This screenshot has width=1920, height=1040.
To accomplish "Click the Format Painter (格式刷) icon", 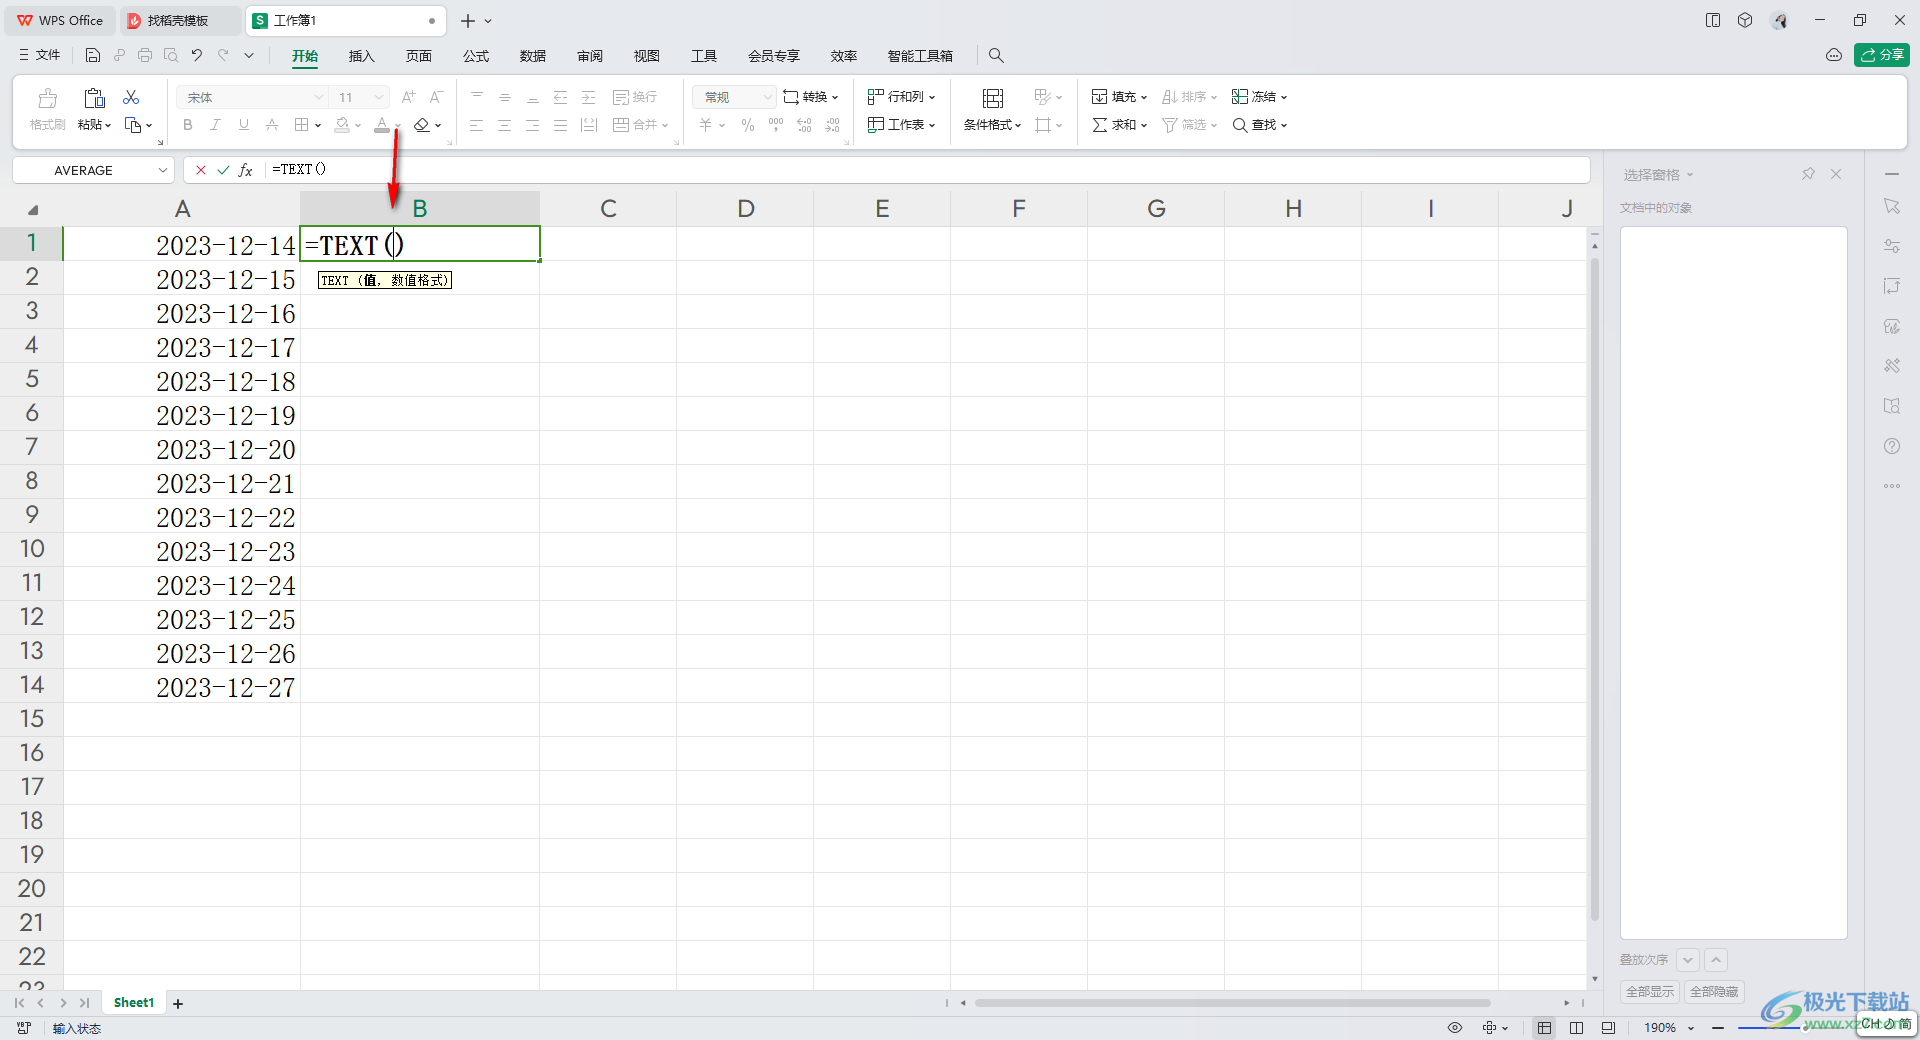I will pyautogui.click(x=47, y=98).
